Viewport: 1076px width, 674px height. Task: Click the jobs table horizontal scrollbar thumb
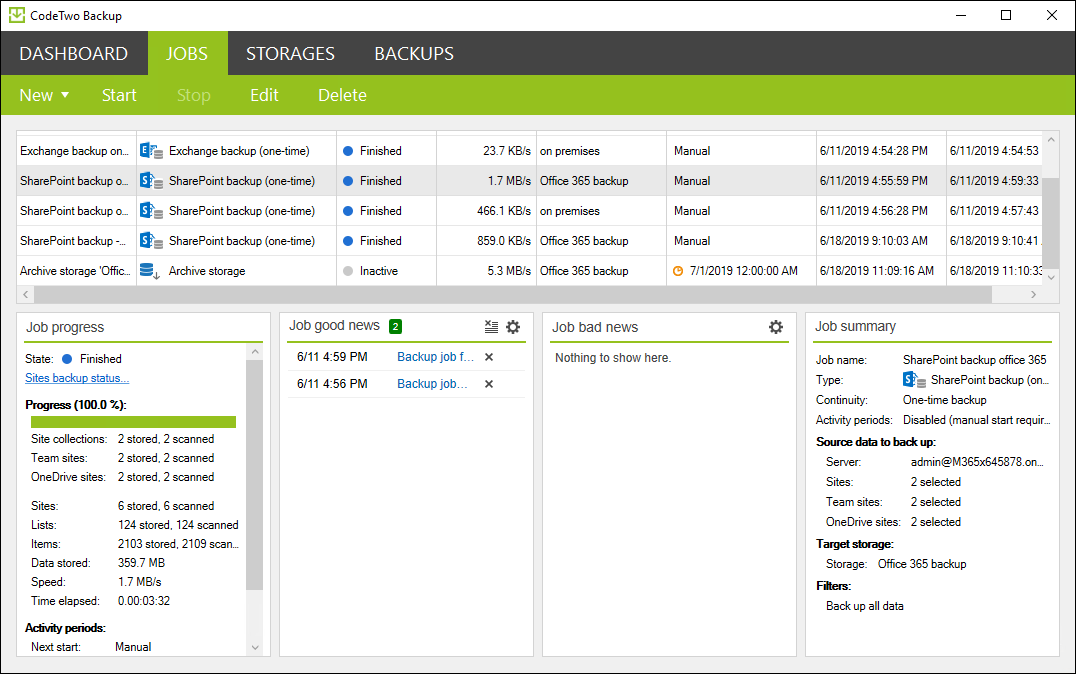tap(513, 294)
